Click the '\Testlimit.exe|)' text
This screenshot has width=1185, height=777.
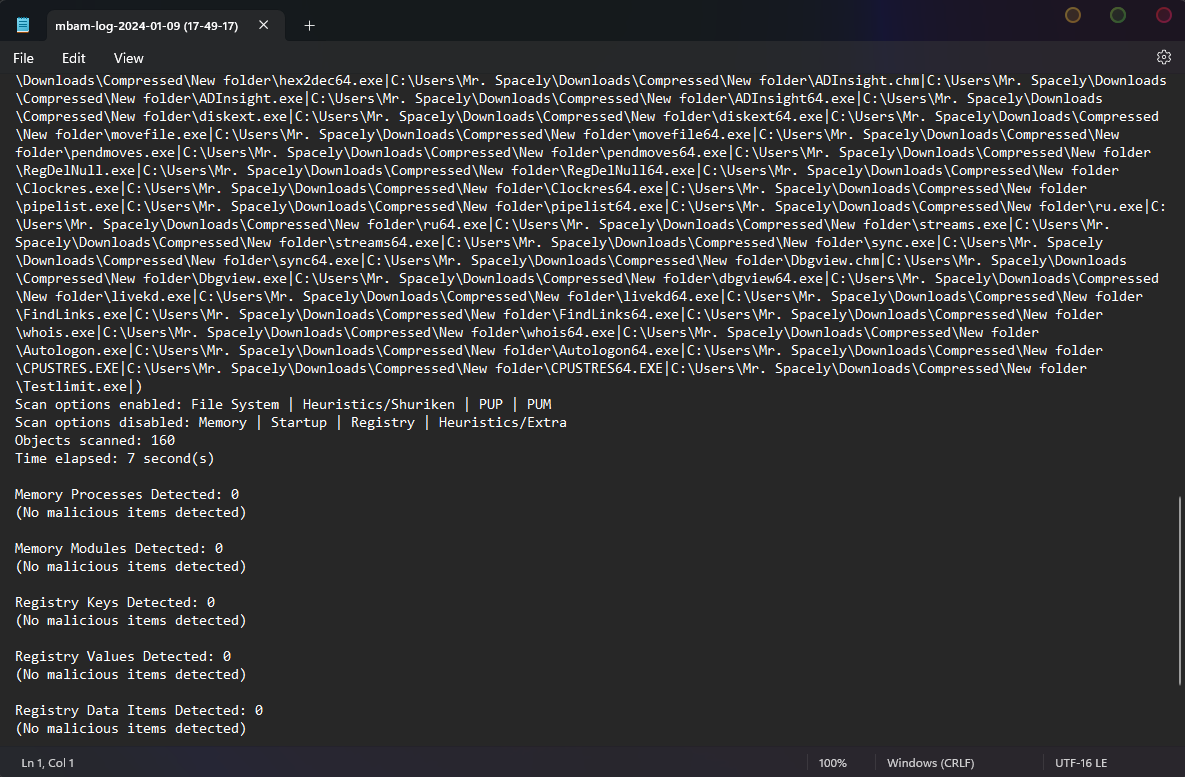click(79, 386)
